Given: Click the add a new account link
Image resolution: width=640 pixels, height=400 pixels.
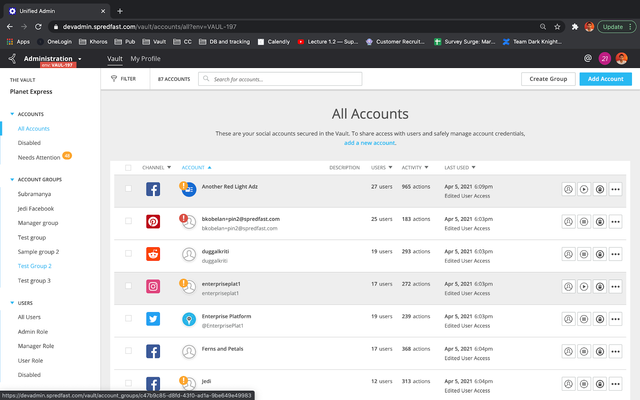Looking at the screenshot, I should point(369,143).
